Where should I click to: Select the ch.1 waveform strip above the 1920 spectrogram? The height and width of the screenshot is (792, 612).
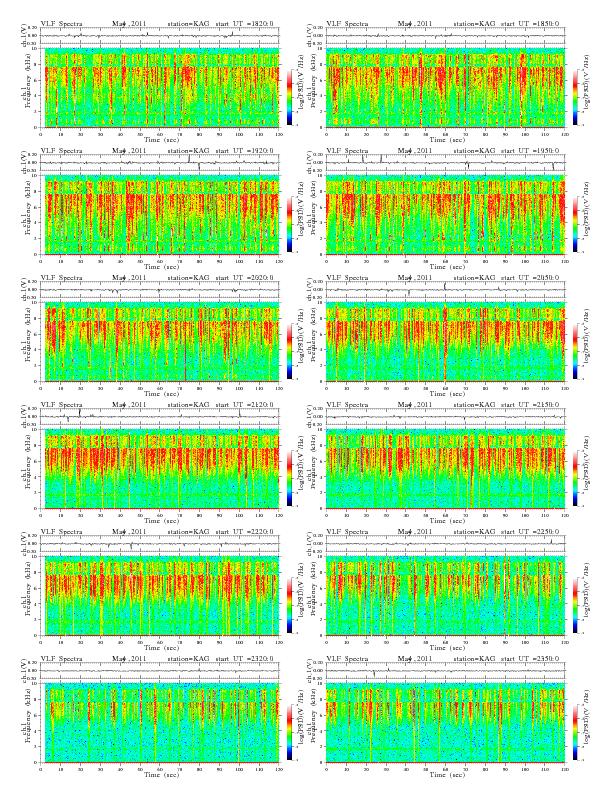tap(160, 163)
